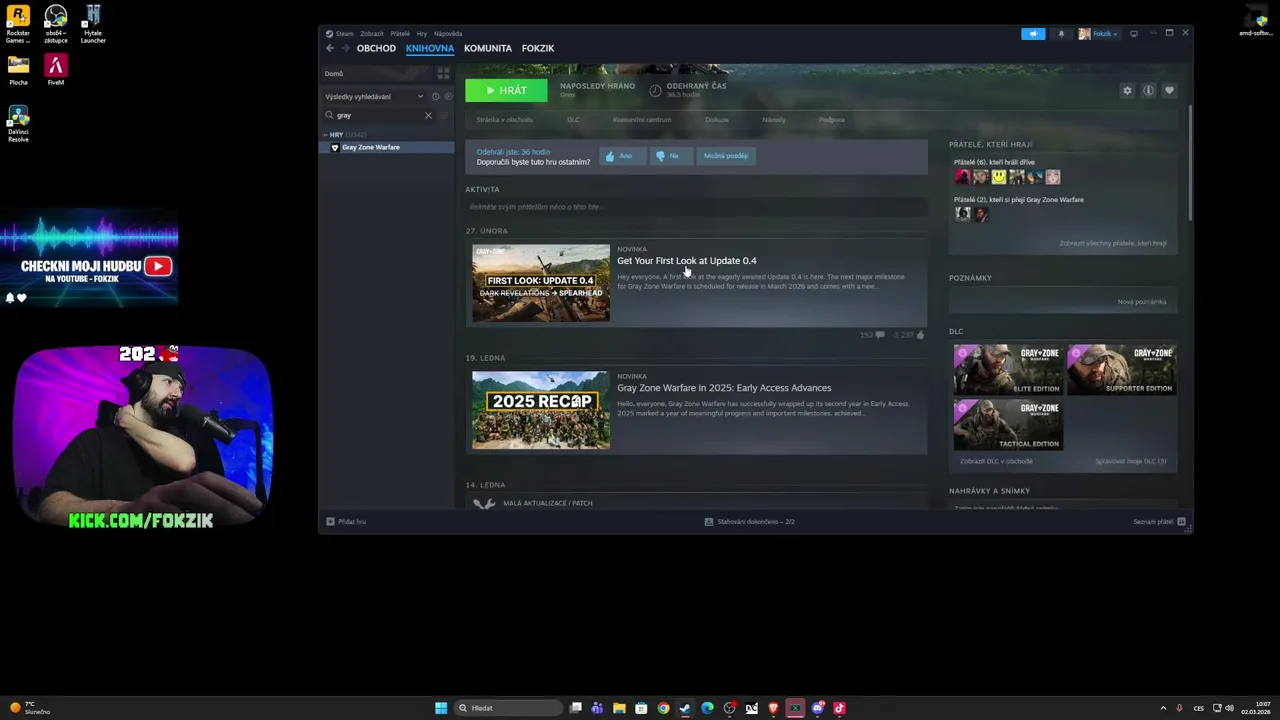1280x720 pixels.
Task: Collapse the HRY games category
Action: point(326,134)
